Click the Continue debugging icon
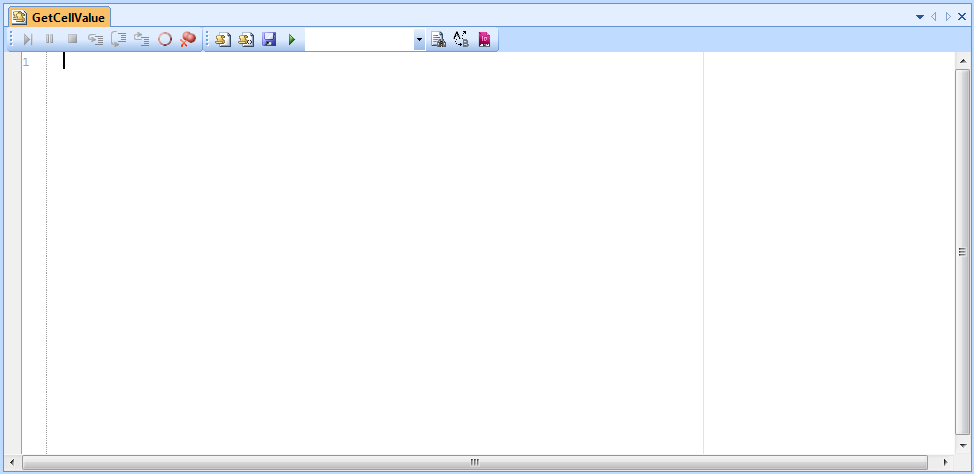 (x=28, y=40)
